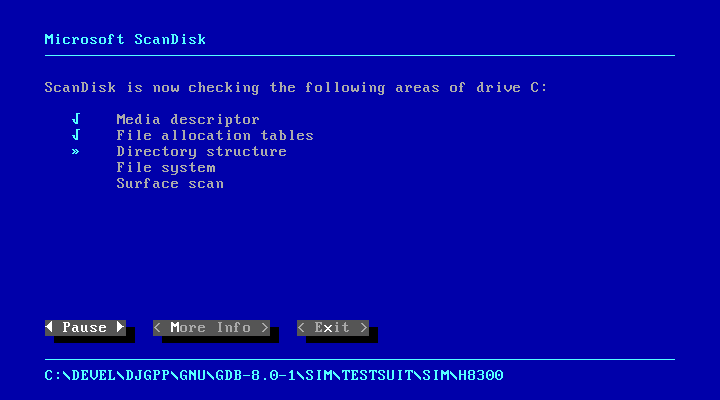The height and width of the screenshot is (400, 720).
Task: Click the C:\DEVEL\DJGPP path in status line
Action: tap(274, 376)
